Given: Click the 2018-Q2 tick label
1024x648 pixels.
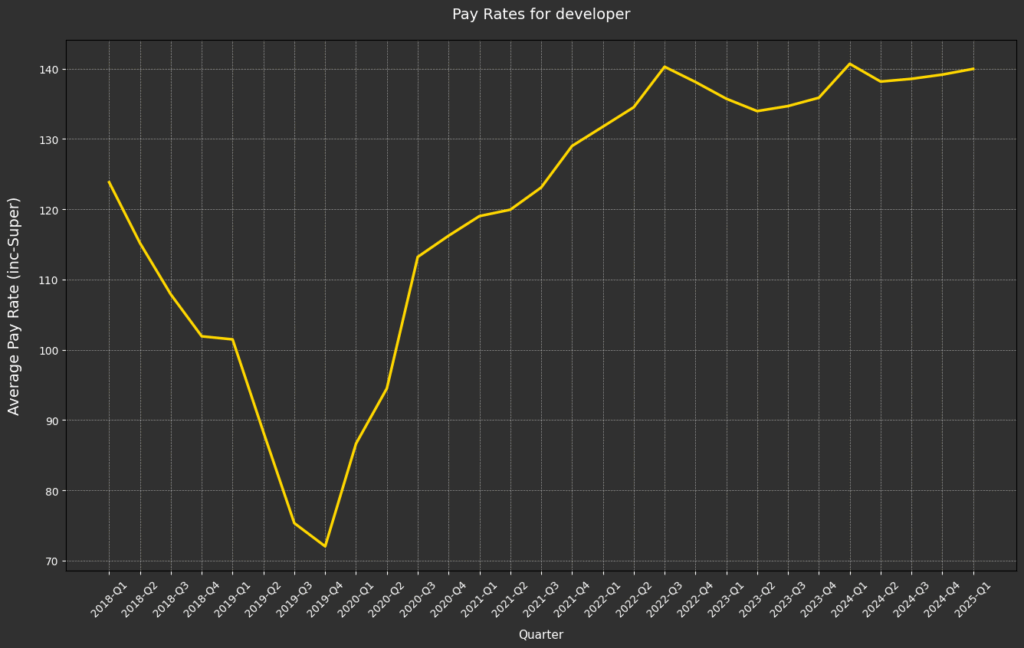Looking at the screenshot, I should pyautogui.click(x=139, y=600).
